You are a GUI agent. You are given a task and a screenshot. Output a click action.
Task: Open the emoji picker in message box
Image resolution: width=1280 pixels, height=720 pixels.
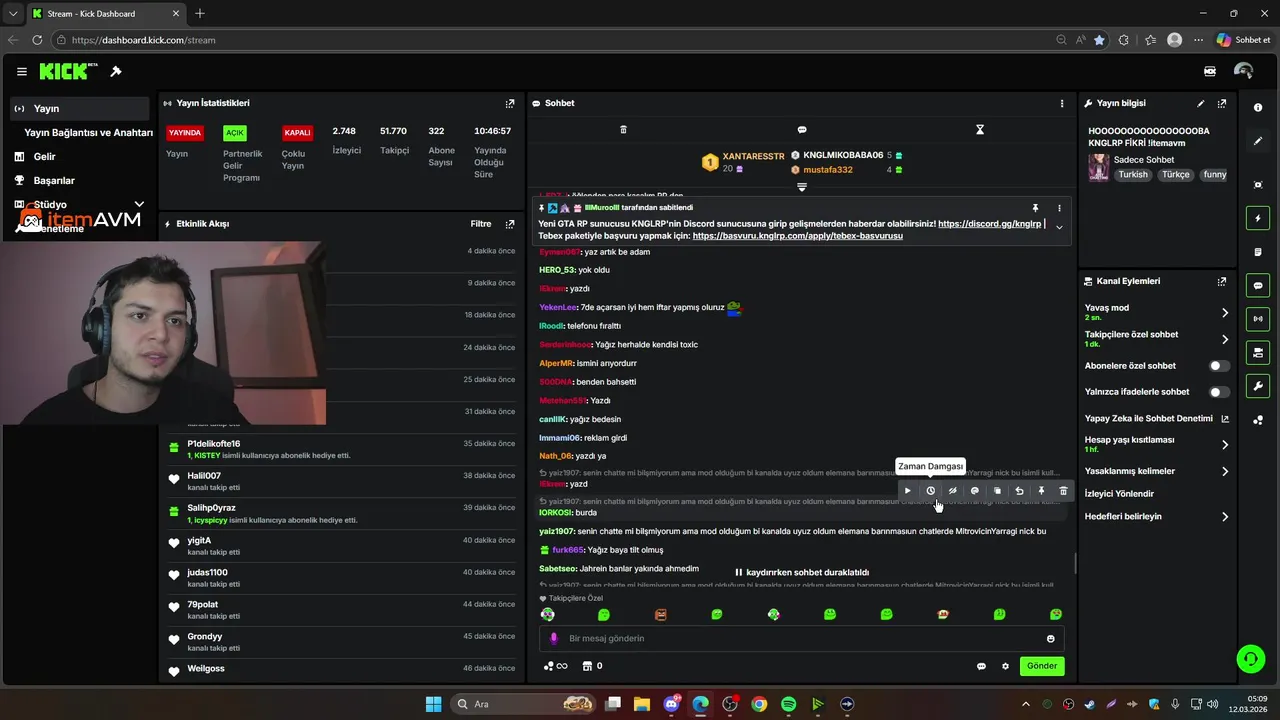point(1050,638)
